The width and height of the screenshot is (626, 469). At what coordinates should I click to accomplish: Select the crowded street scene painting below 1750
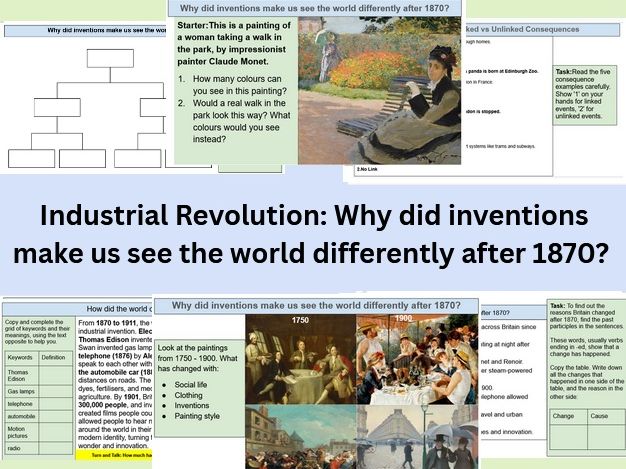[x=300, y=437]
